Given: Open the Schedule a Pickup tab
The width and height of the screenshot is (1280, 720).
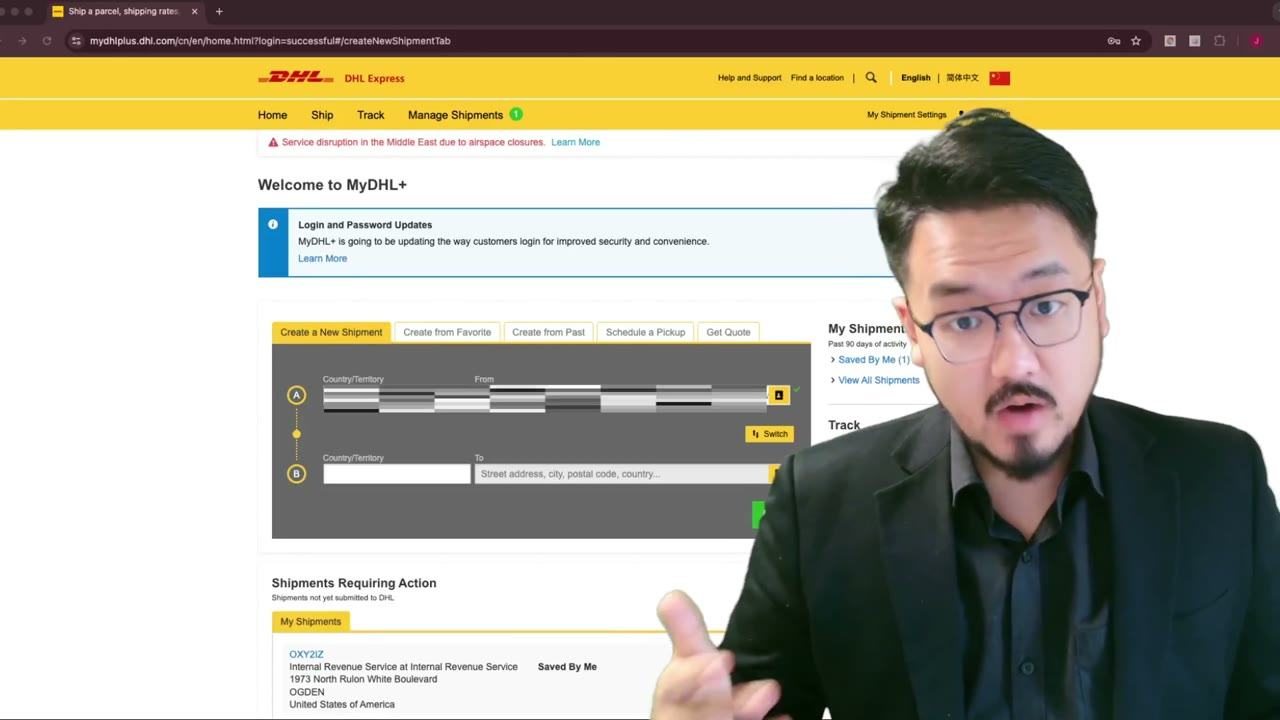Looking at the screenshot, I should coord(645,332).
